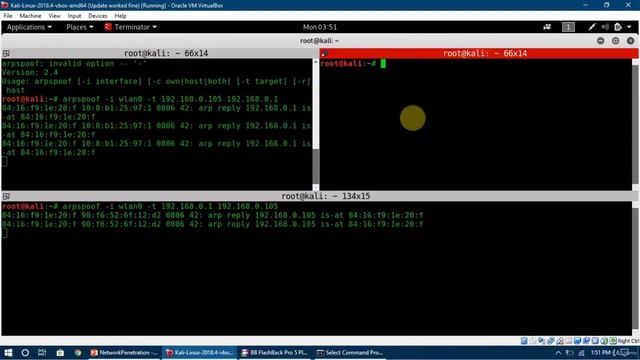Click the mouse integration indicator
Screen dimensions: 640x360
[x=604, y=340]
